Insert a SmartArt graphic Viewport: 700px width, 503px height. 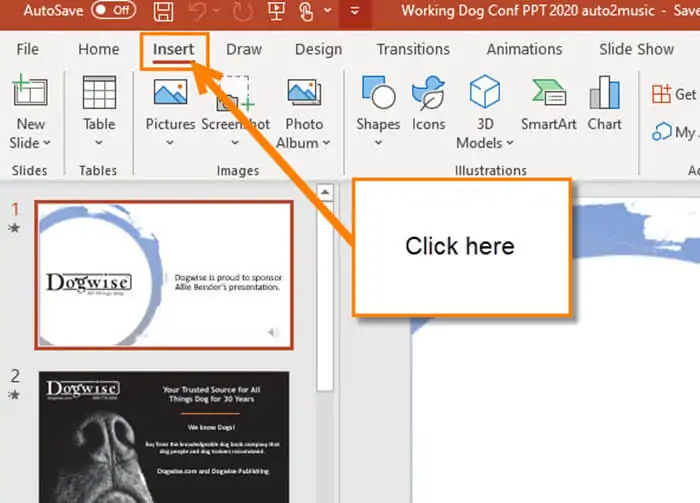coord(549,104)
